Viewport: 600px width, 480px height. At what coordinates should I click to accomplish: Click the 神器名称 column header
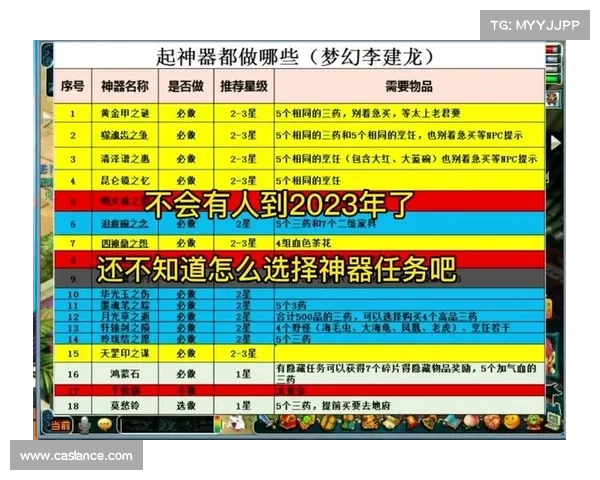tap(125, 86)
